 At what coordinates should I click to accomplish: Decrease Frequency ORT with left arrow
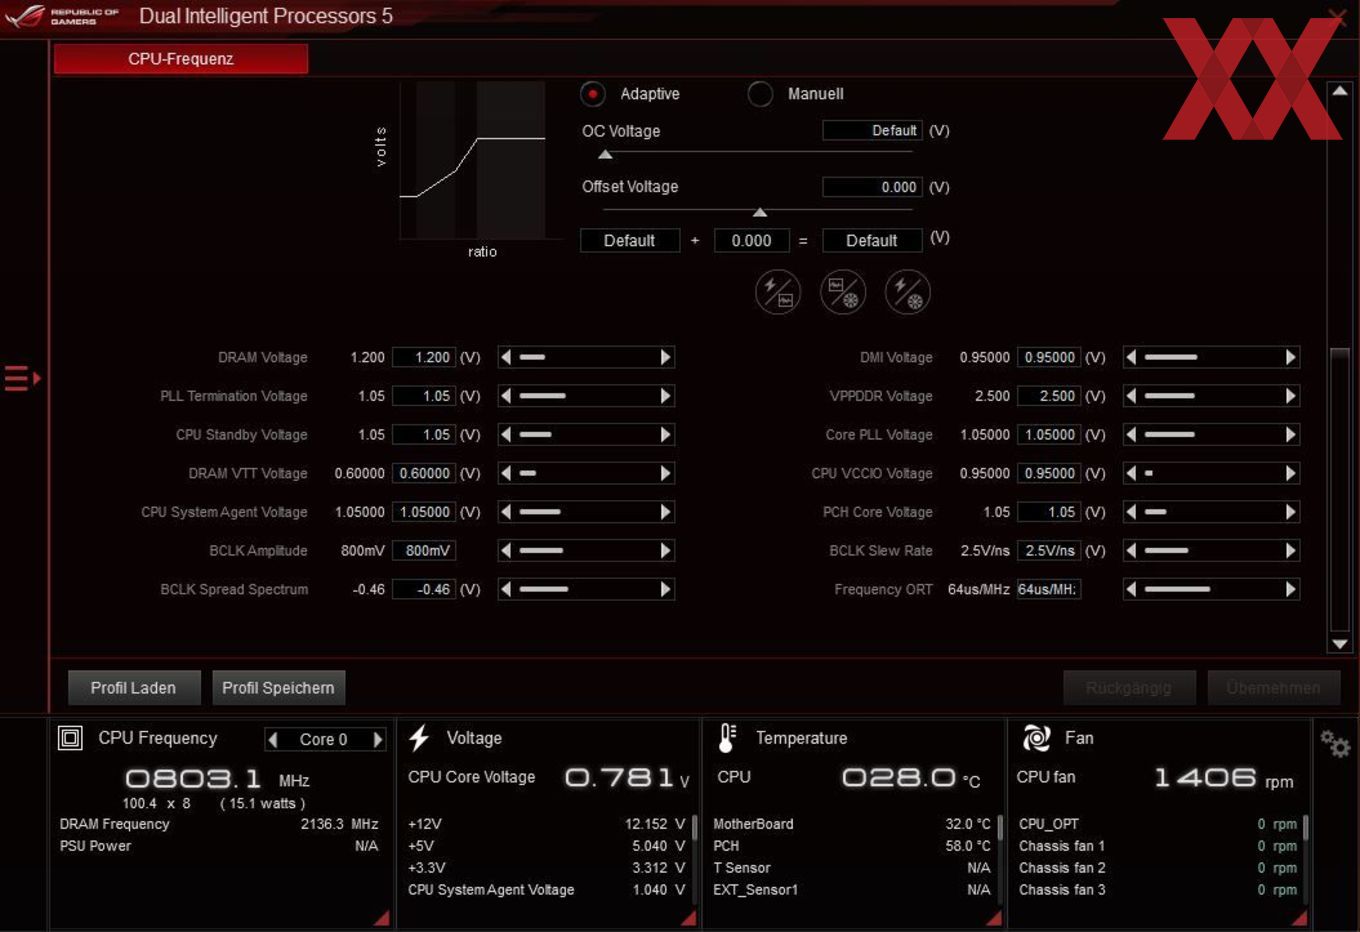pyautogui.click(x=1131, y=589)
